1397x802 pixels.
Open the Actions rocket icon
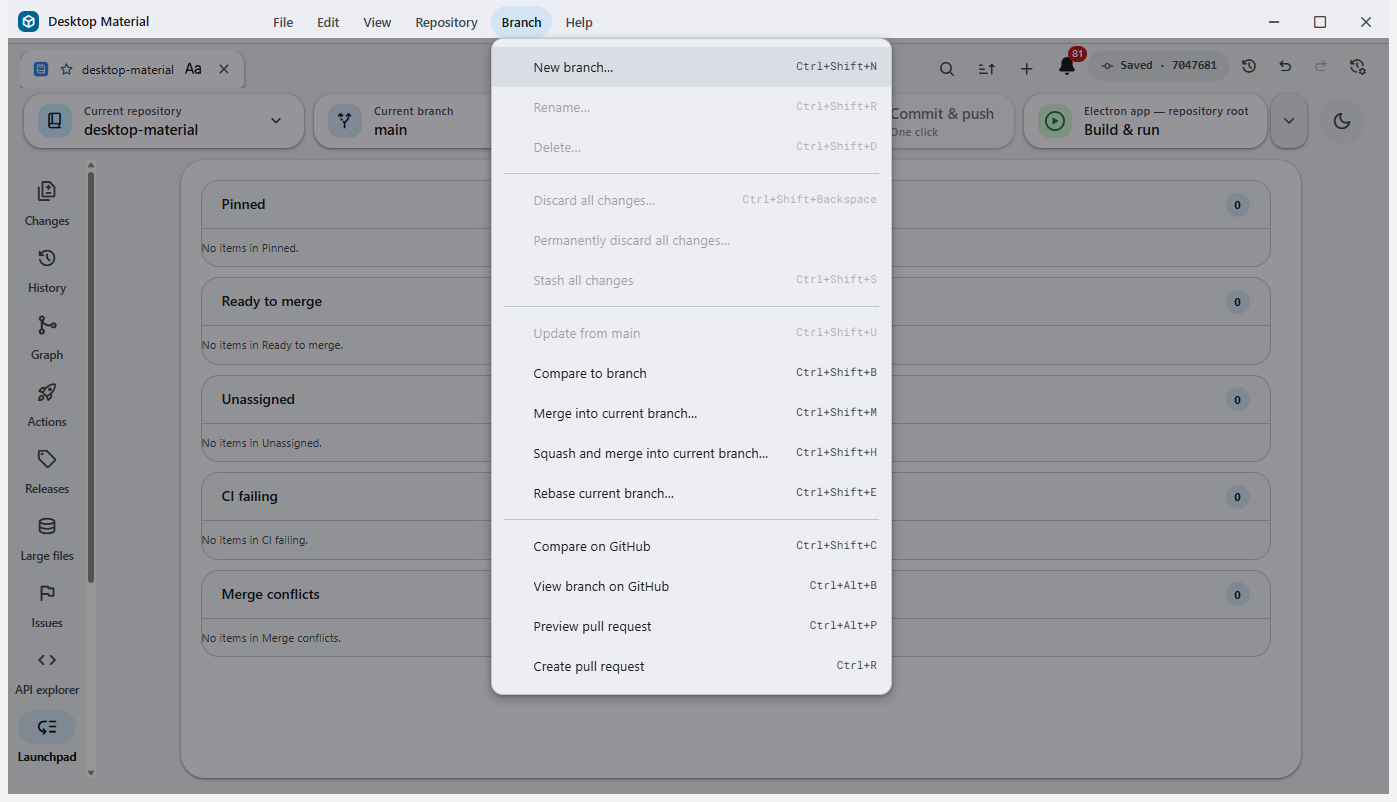pos(47,392)
